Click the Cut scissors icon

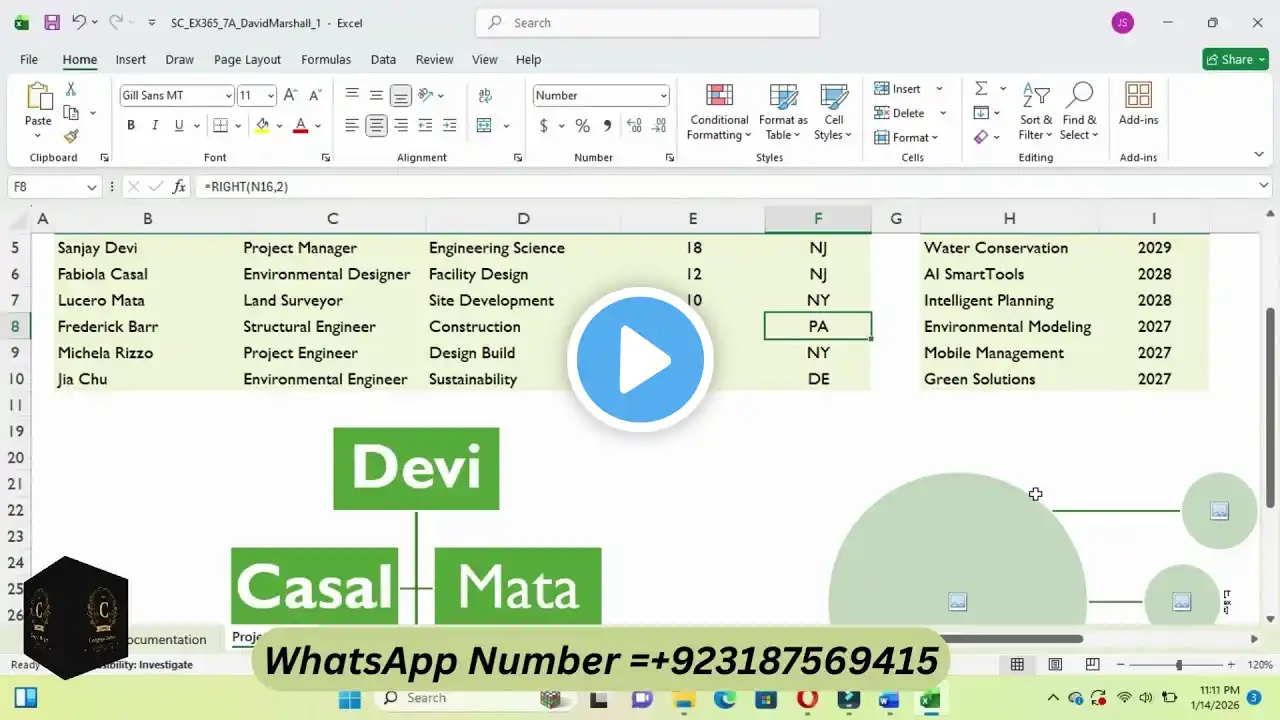[71, 89]
